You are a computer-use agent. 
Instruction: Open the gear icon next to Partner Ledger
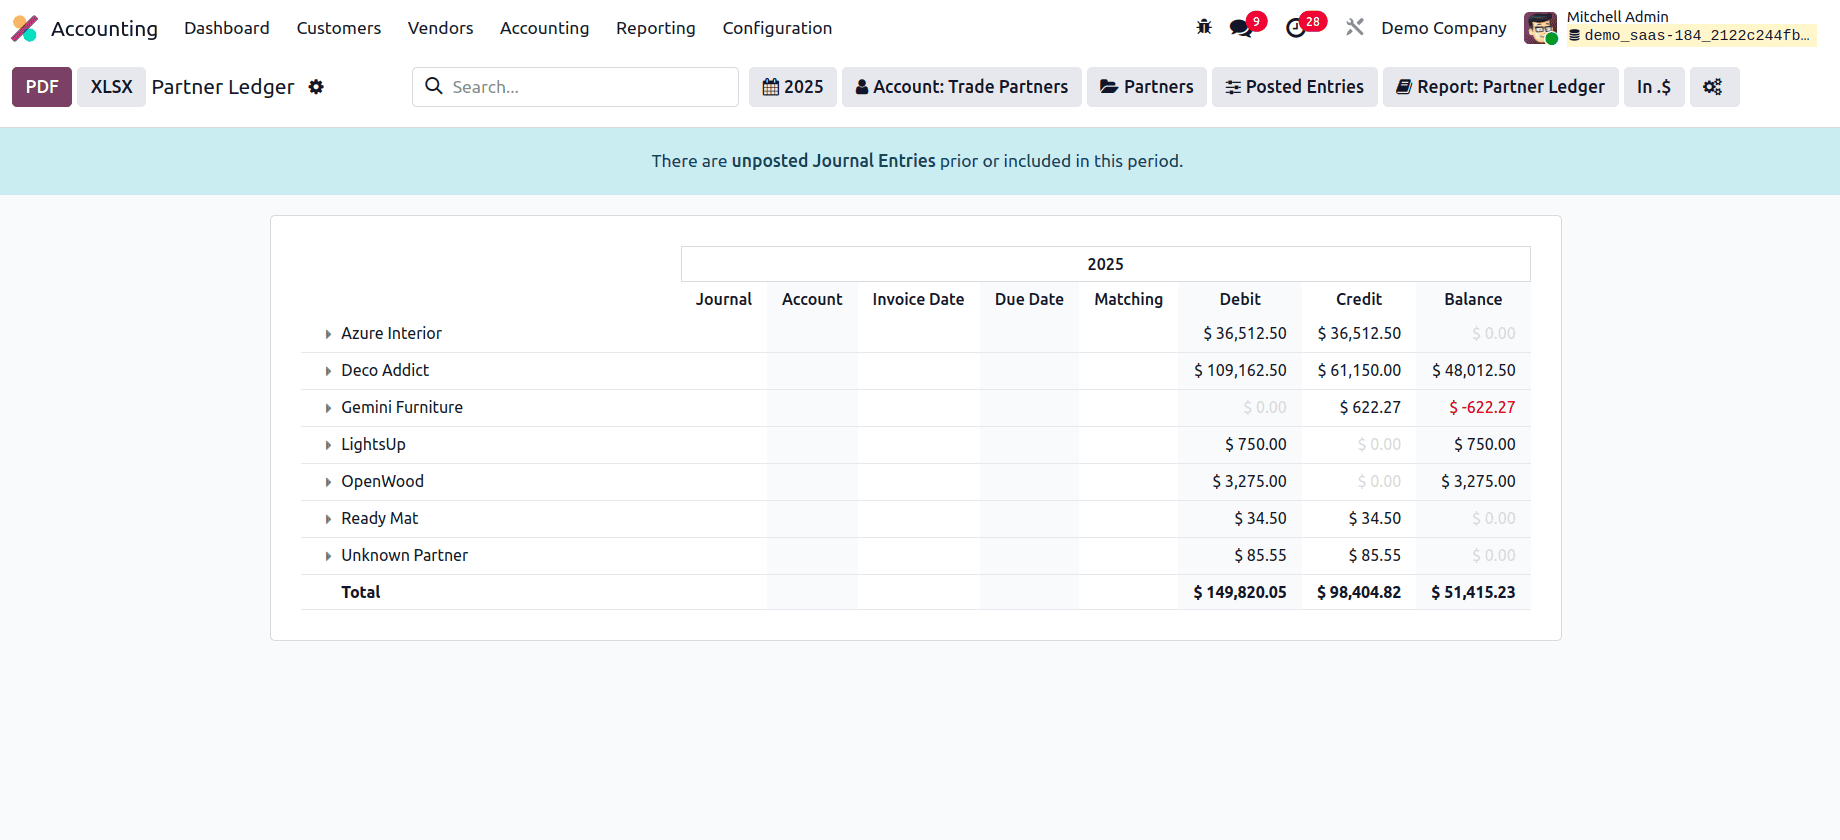point(316,87)
